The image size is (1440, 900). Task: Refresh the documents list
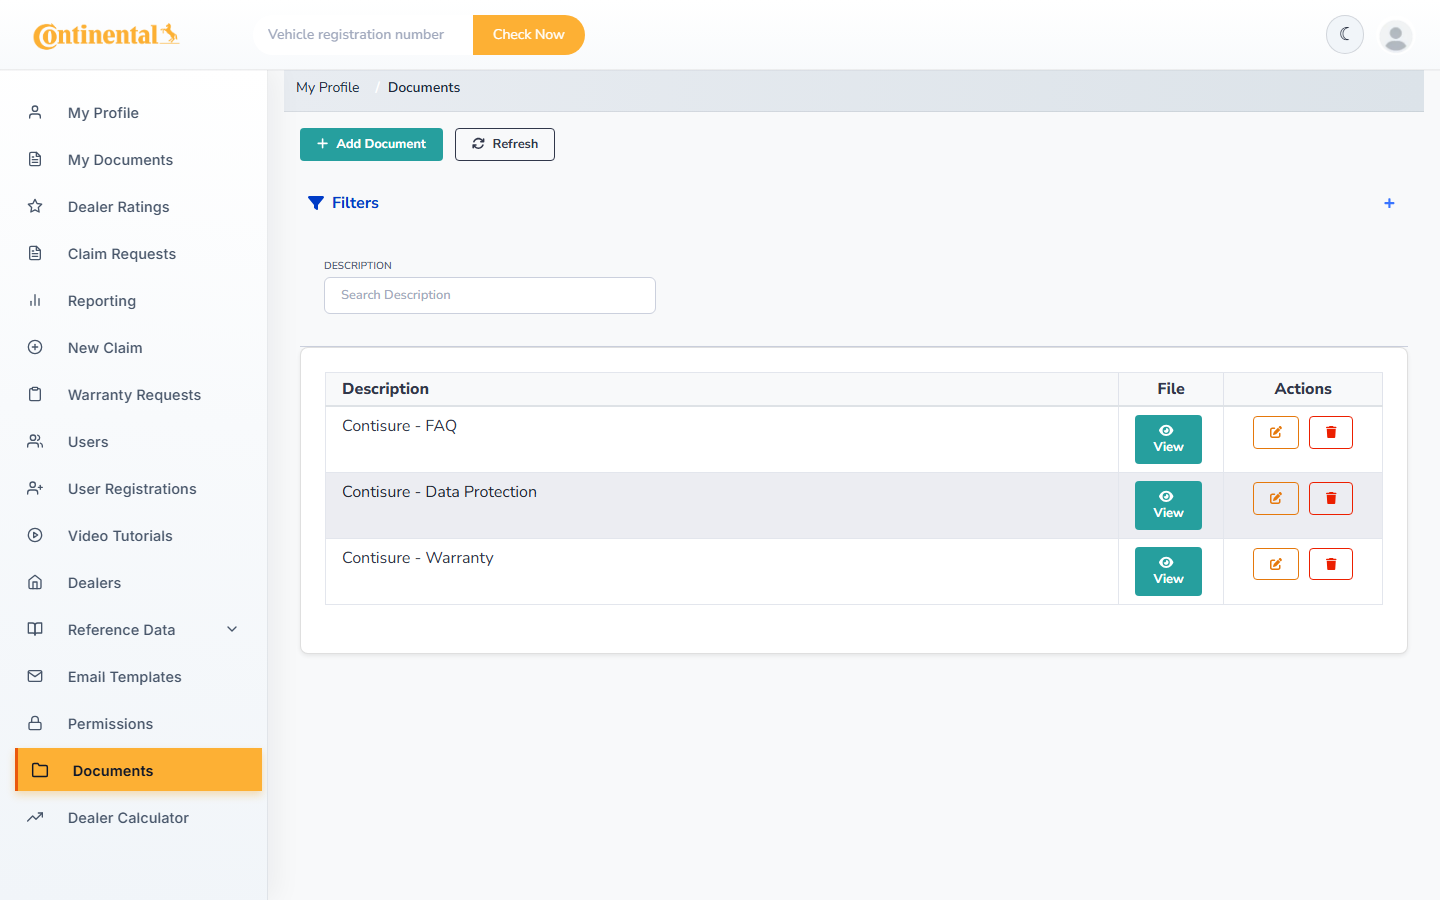click(505, 144)
